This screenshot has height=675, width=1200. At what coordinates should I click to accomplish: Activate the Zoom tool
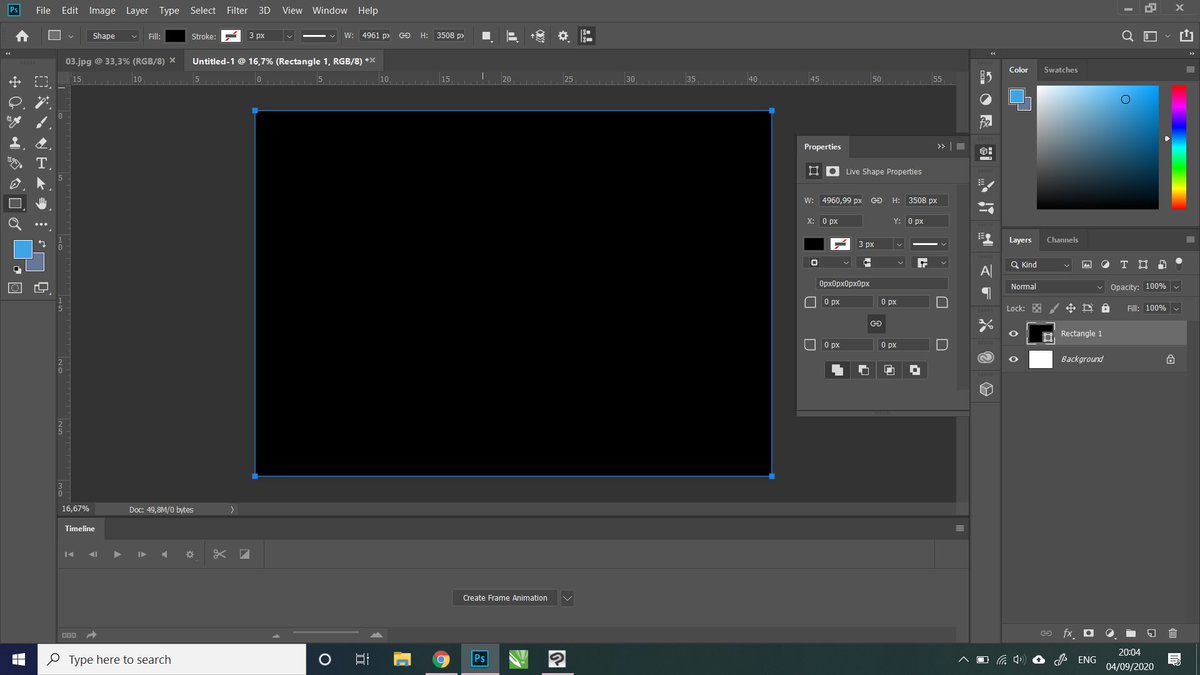click(15, 224)
